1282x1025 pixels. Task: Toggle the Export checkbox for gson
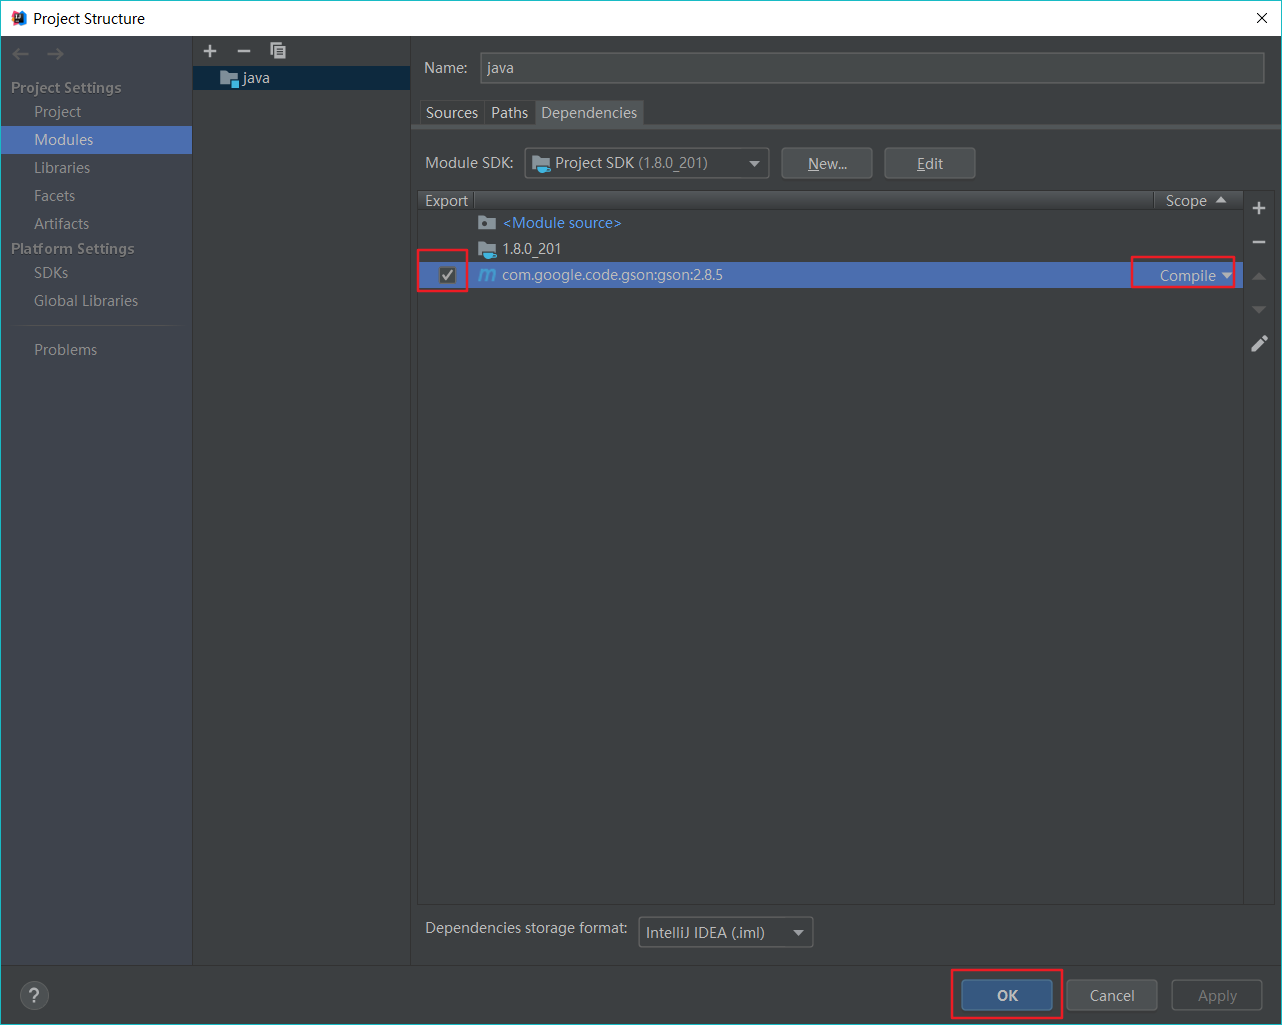447,275
